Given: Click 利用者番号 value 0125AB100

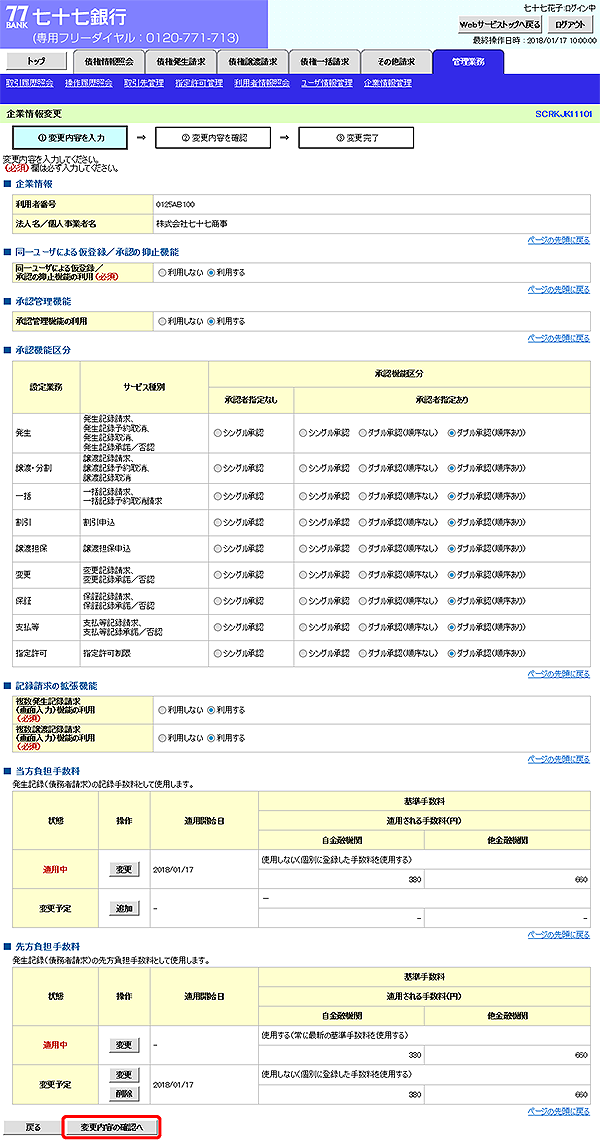Looking at the screenshot, I should click(175, 204).
